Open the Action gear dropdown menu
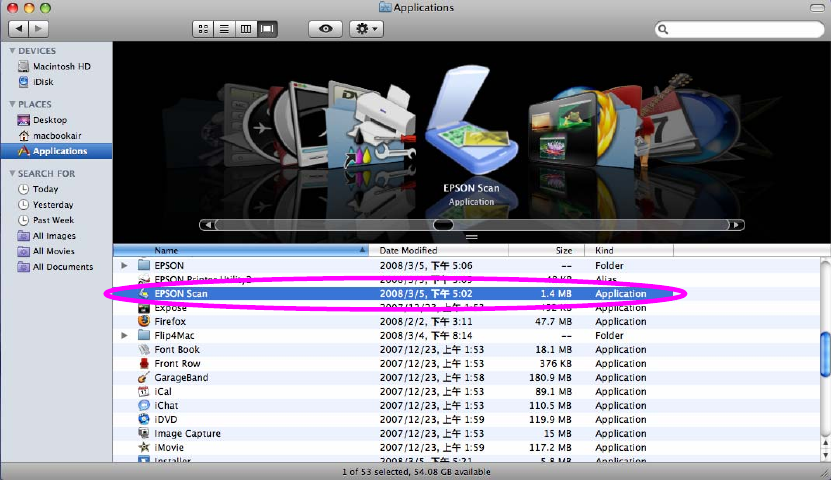The width and height of the screenshot is (831, 480). pyautogui.click(x=365, y=29)
